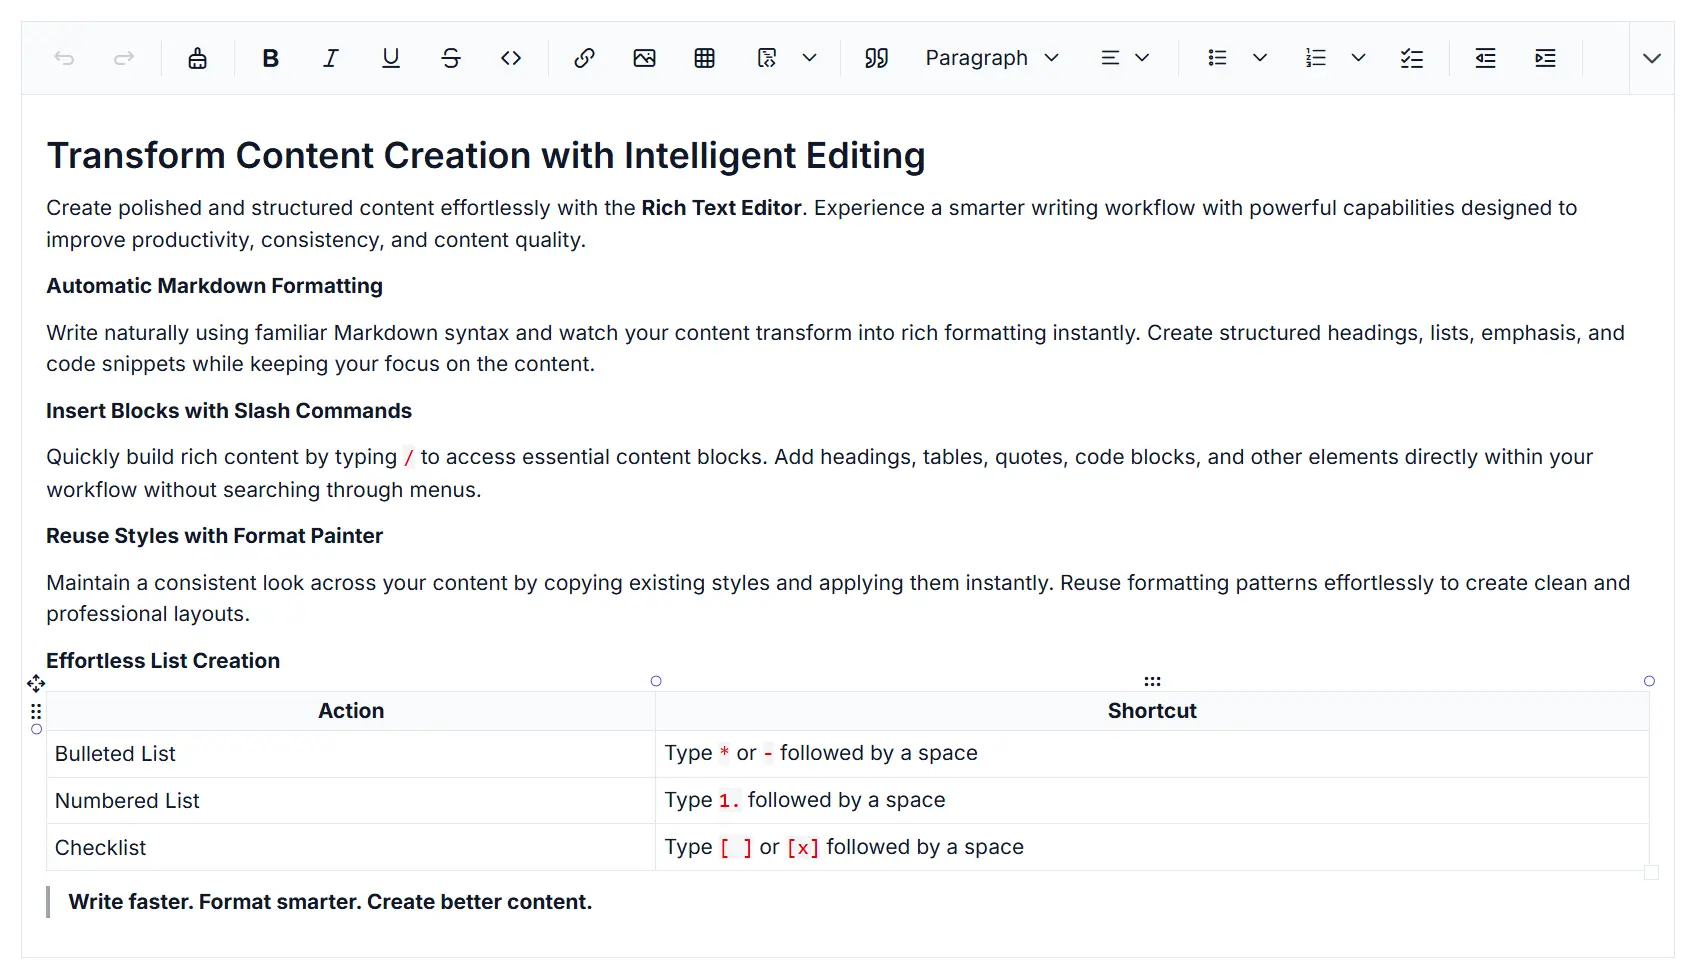This screenshot has height=969, width=1687.
Task: Toggle underline formatting
Action: [x=391, y=58]
